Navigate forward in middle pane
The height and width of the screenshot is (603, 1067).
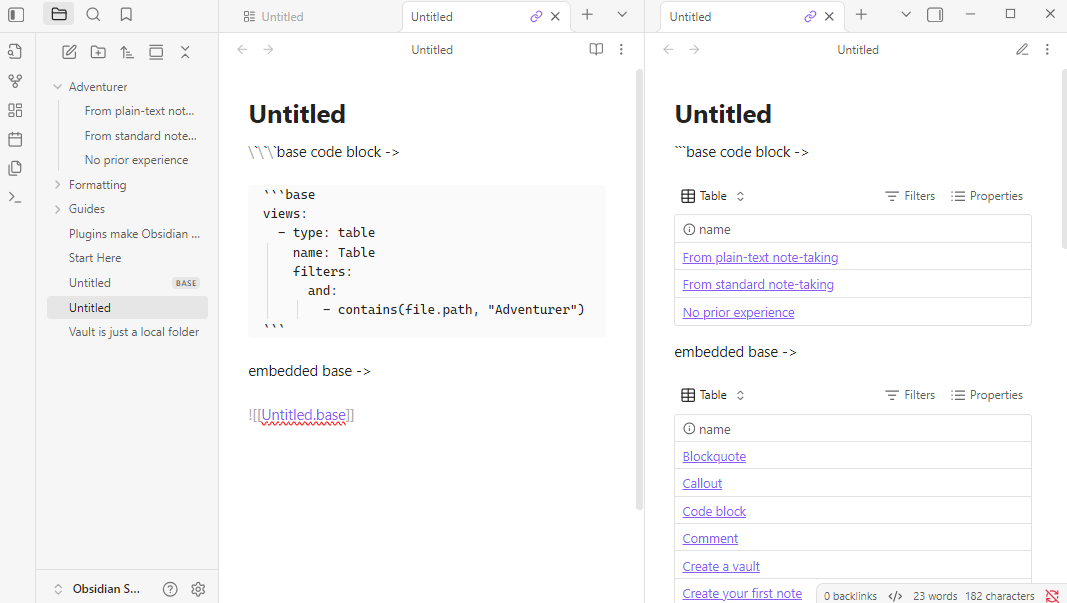pyautogui.click(x=268, y=49)
